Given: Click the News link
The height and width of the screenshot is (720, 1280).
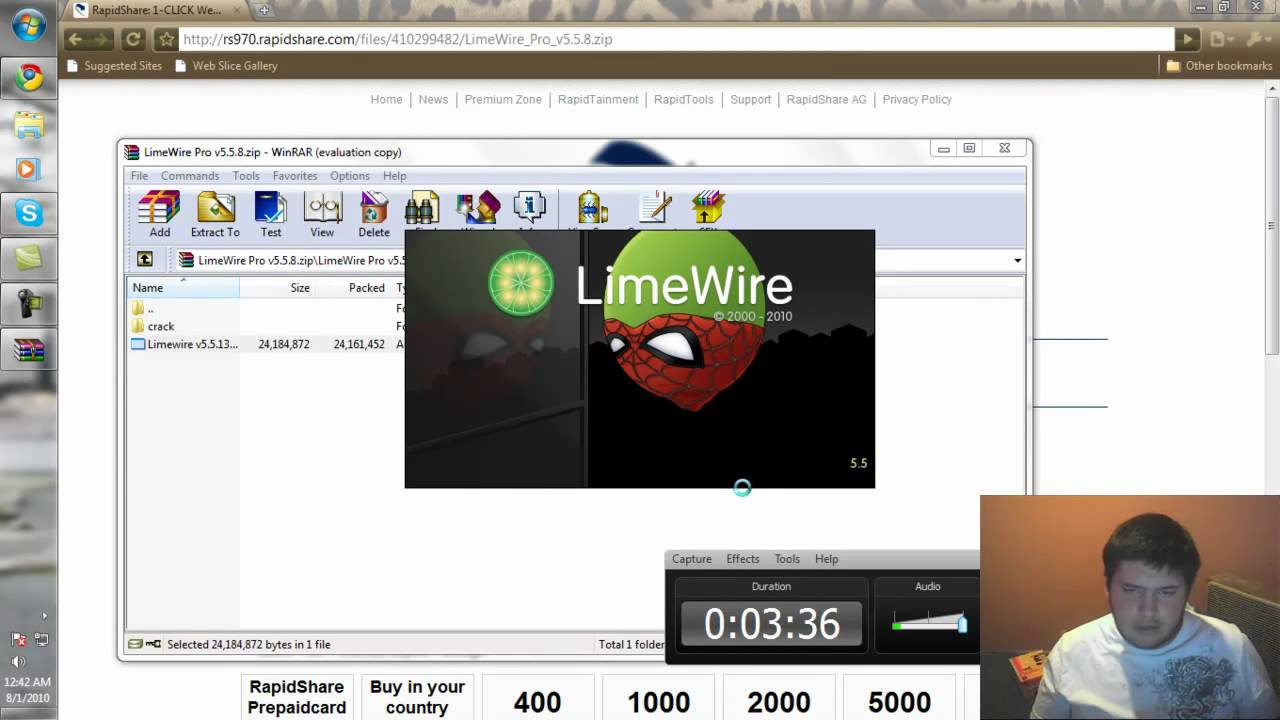Looking at the screenshot, I should click(x=433, y=99).
